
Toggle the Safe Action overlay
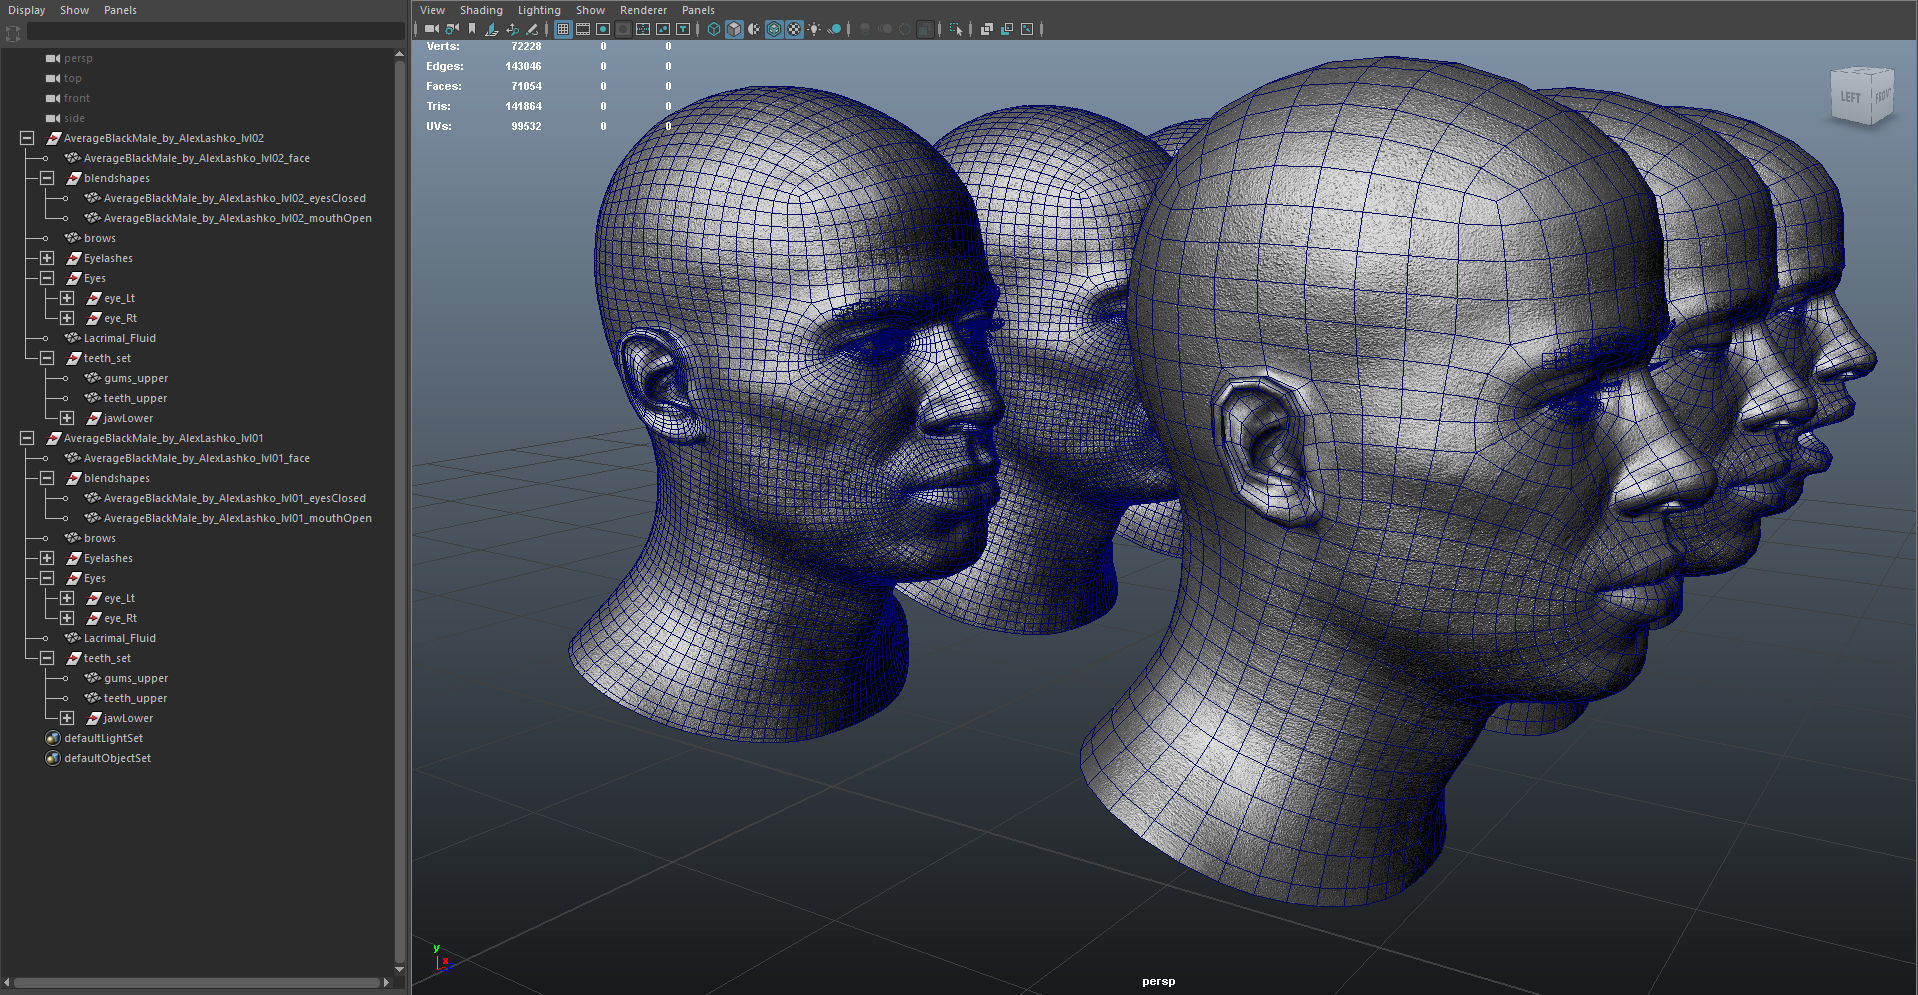click(x=663, y=29)
